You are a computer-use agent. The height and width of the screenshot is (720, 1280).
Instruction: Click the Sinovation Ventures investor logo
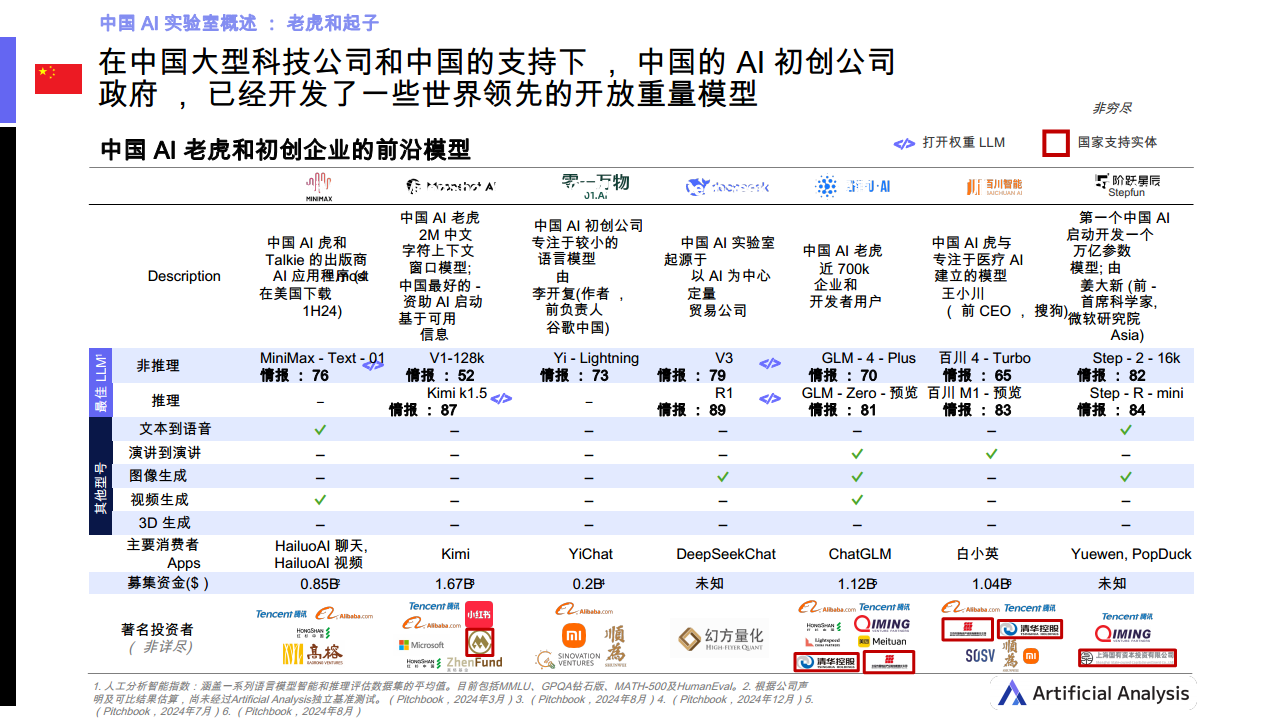pyautogui.click(x=567, y=659)
